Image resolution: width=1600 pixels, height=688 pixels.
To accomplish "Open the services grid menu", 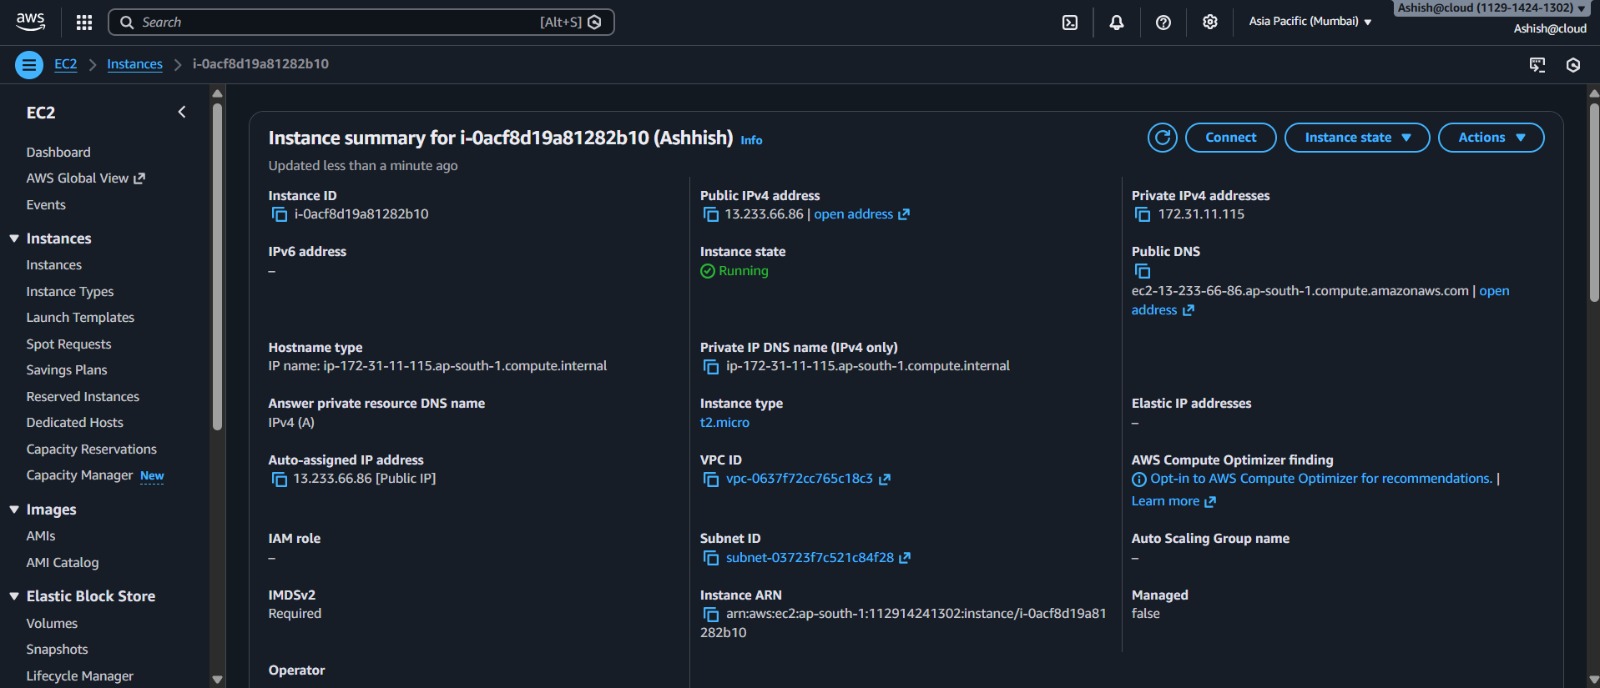I will click(84, 22).
